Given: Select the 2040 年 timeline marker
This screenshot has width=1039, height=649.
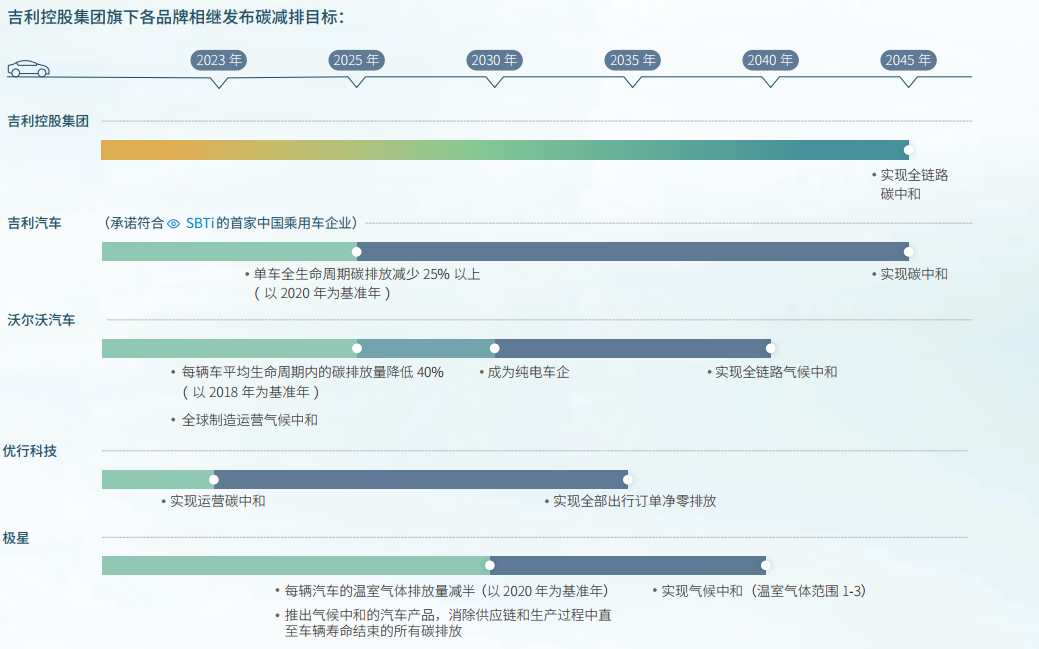Looking at the screenshot, I should 770,60.
